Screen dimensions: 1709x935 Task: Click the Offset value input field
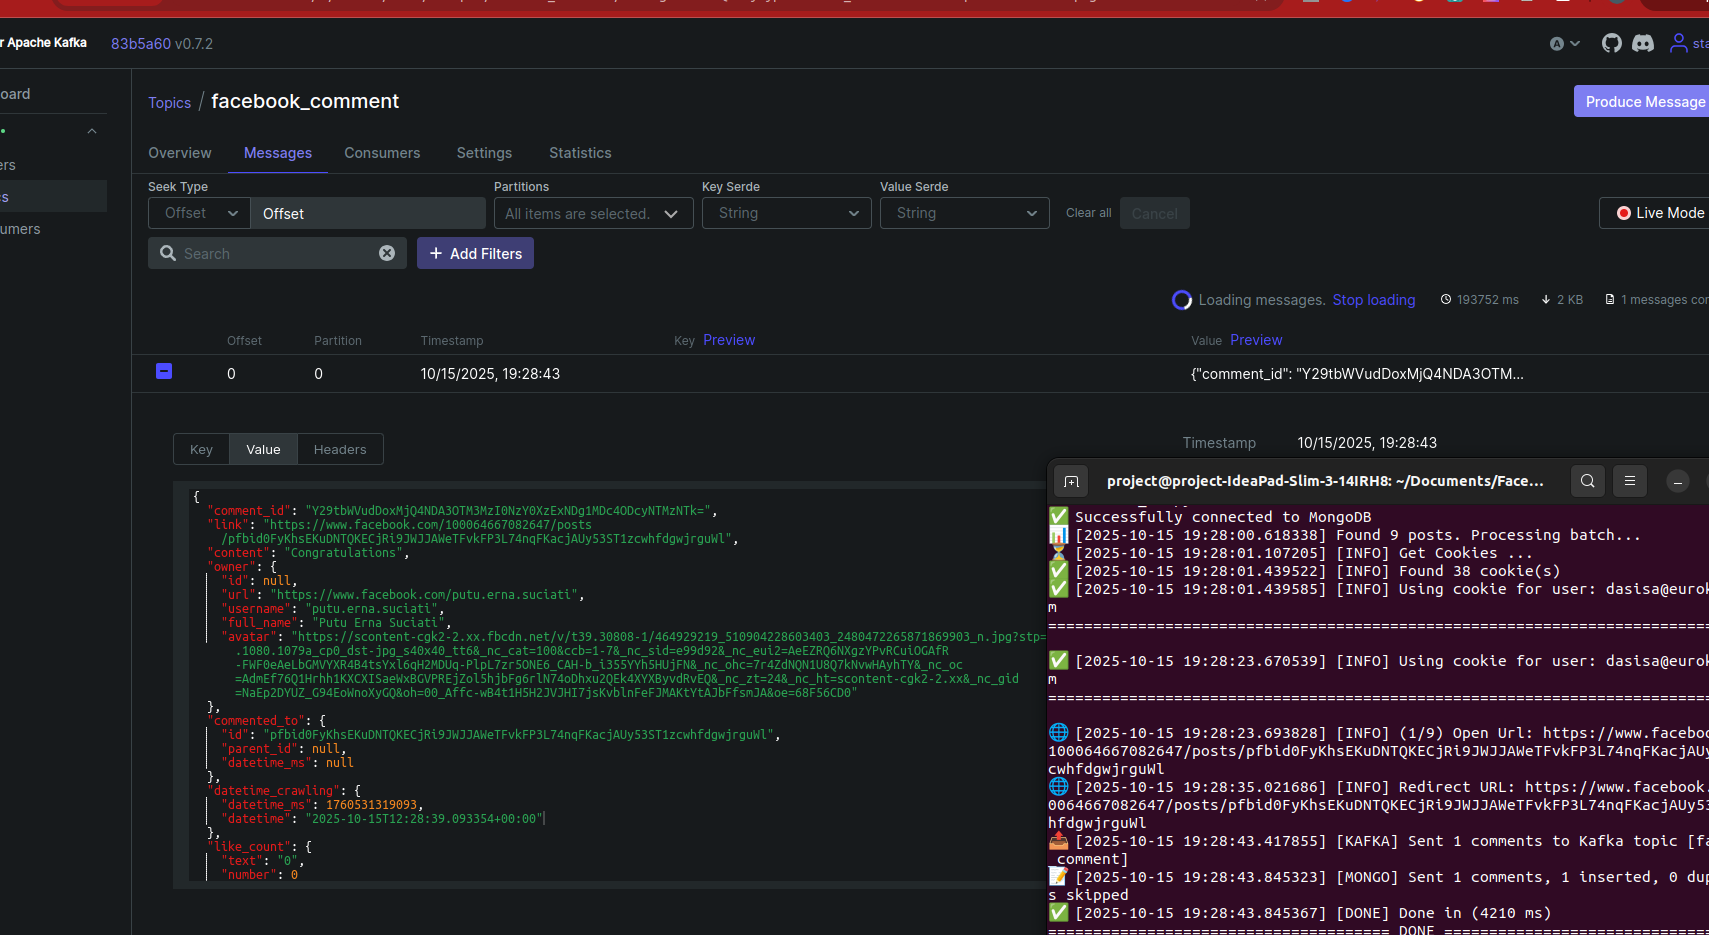point(367,214)
